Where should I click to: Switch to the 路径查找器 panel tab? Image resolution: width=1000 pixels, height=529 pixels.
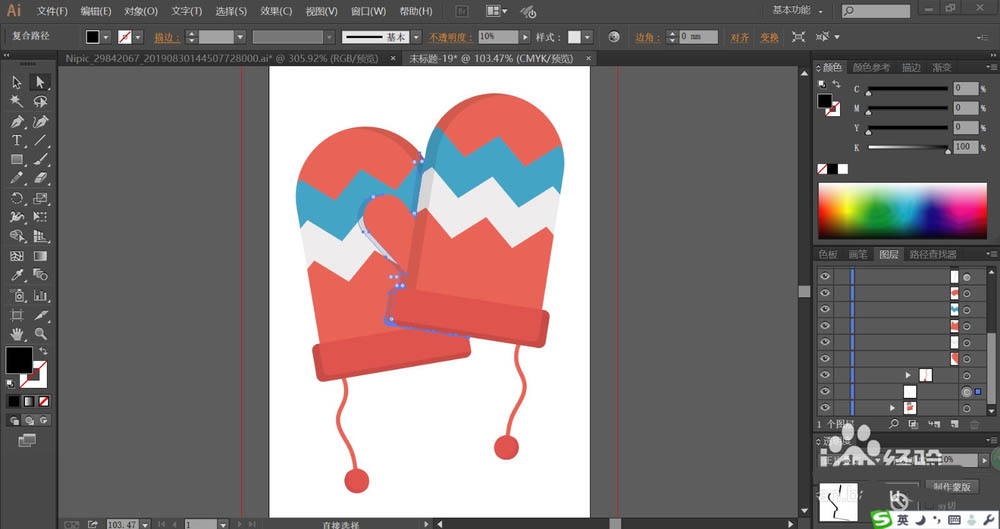932,254
